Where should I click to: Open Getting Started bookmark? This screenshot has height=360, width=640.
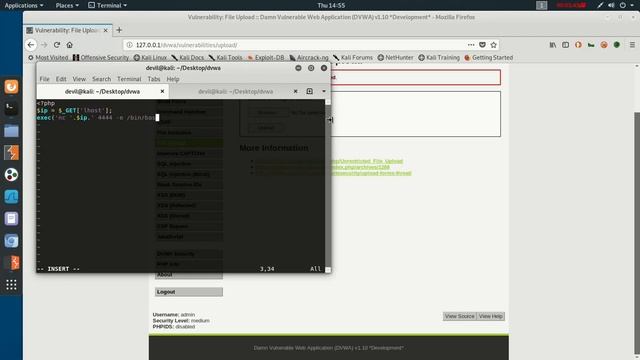[489, 58]
